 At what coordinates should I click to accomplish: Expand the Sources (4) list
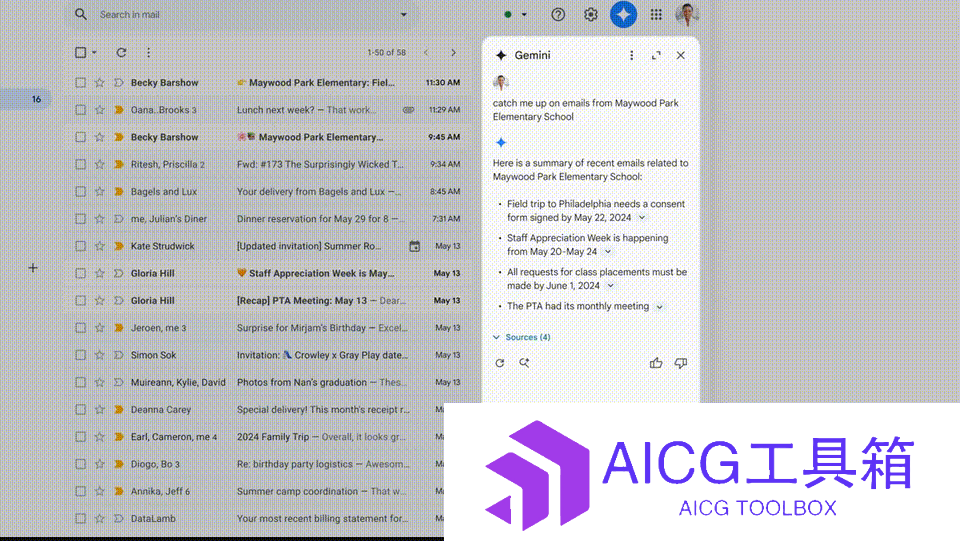click(522, 337)
